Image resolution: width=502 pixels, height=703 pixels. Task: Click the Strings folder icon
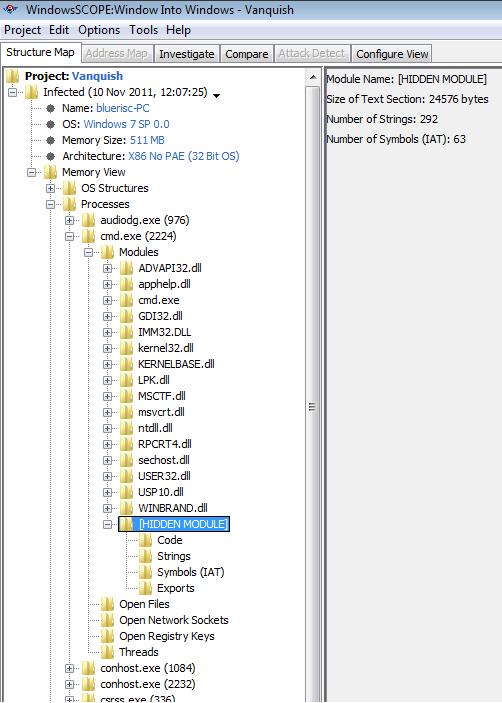[x=145, y=556]
